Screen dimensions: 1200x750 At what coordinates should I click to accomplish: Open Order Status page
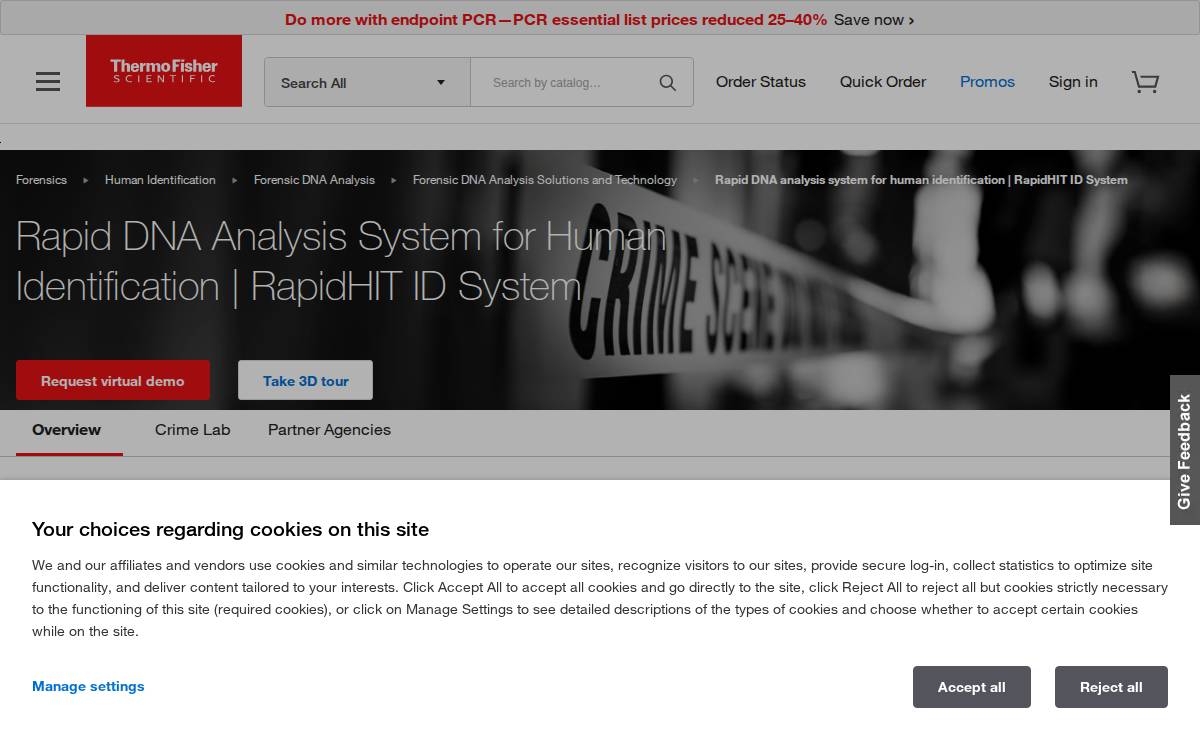point(761,82)
